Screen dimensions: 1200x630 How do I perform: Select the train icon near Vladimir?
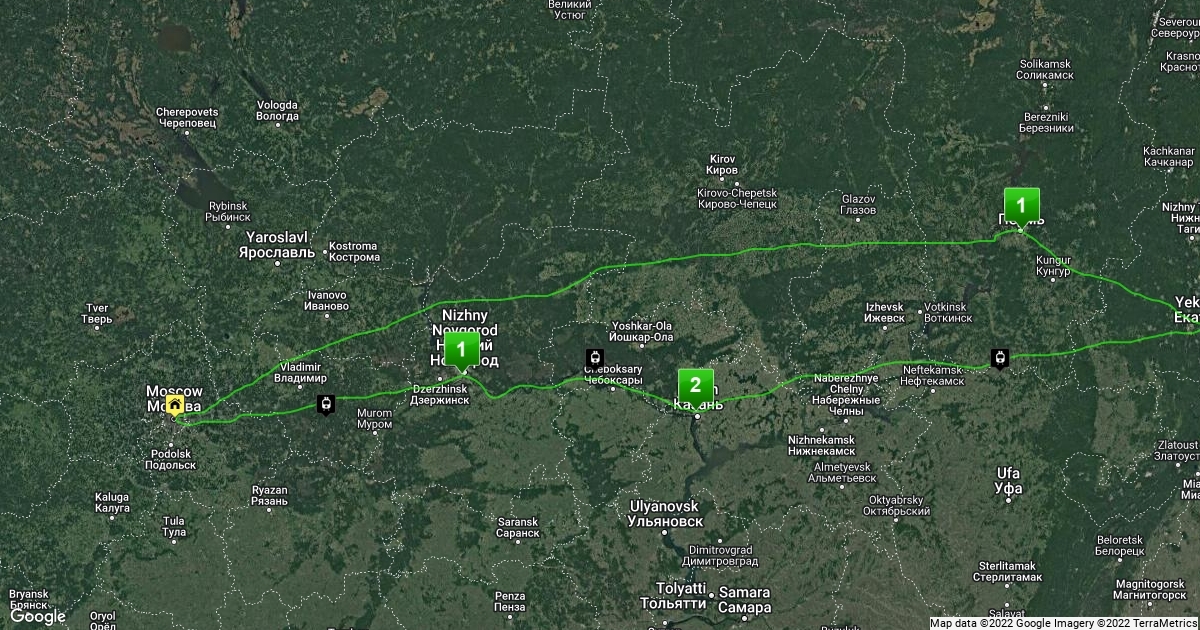click(325, 404)
